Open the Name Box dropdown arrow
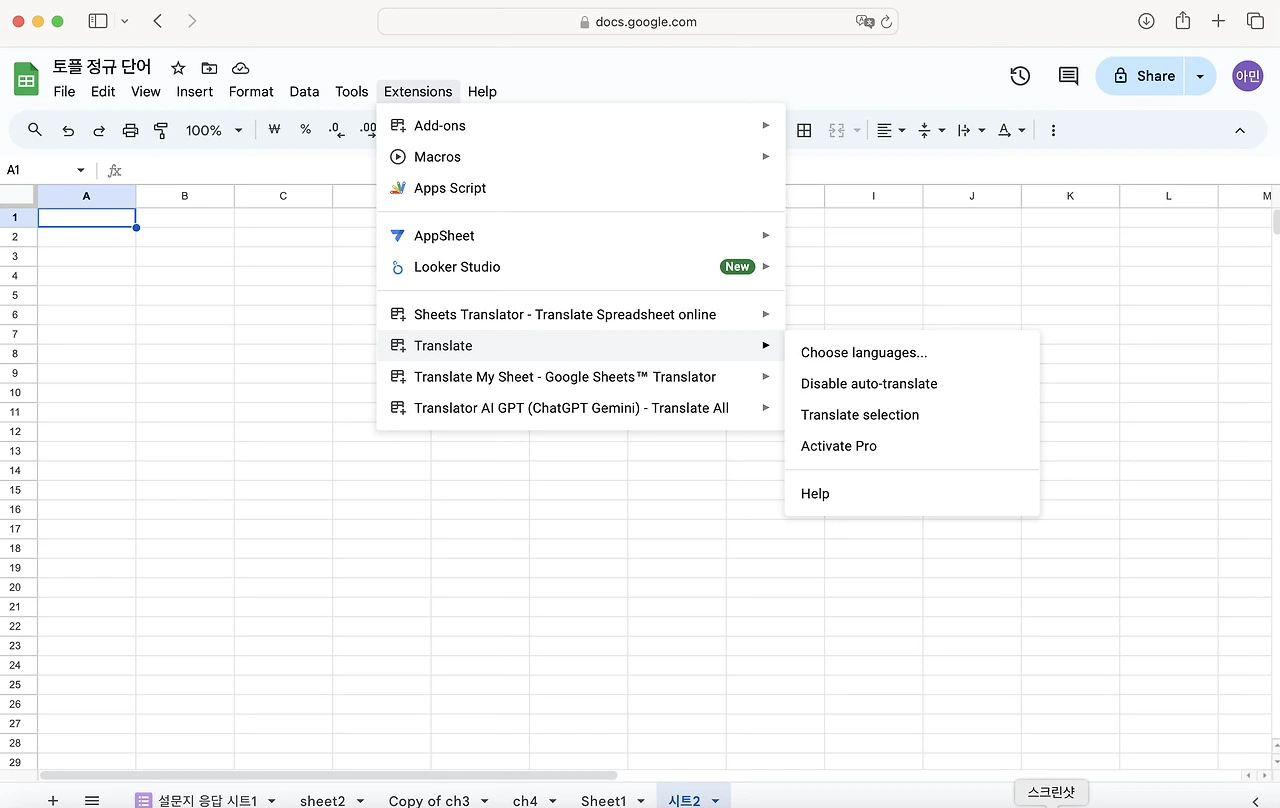 81,170
